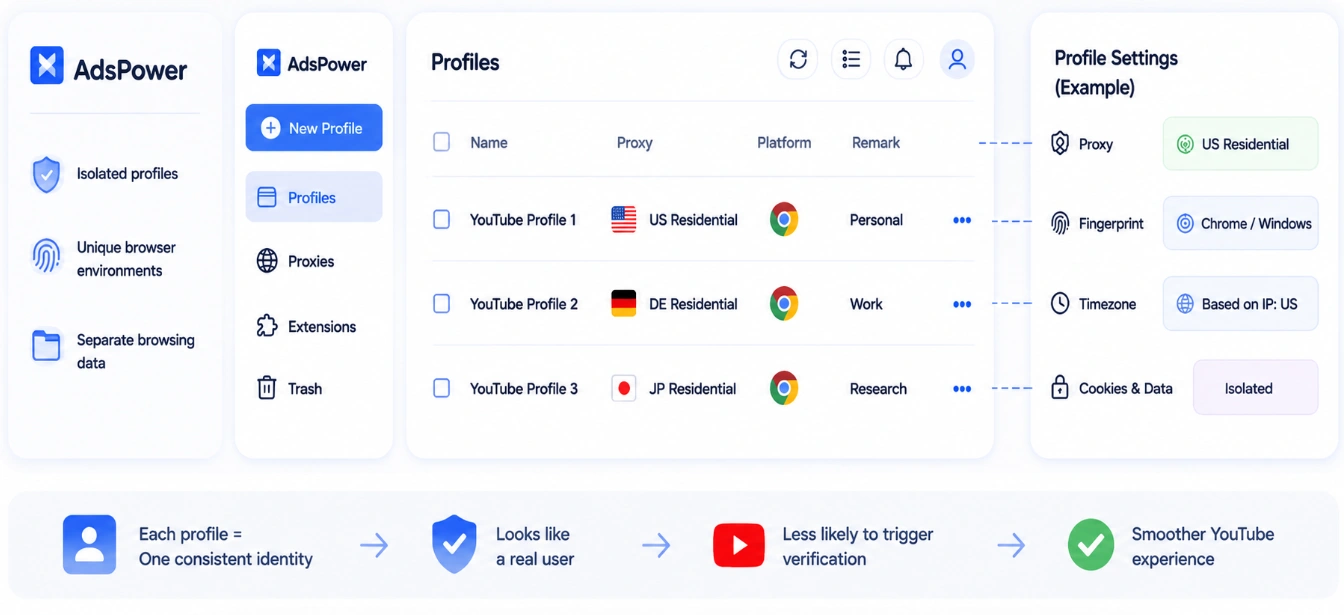Open the Trash sidebar item
The image size is (1344, 615).
(290, 388)
